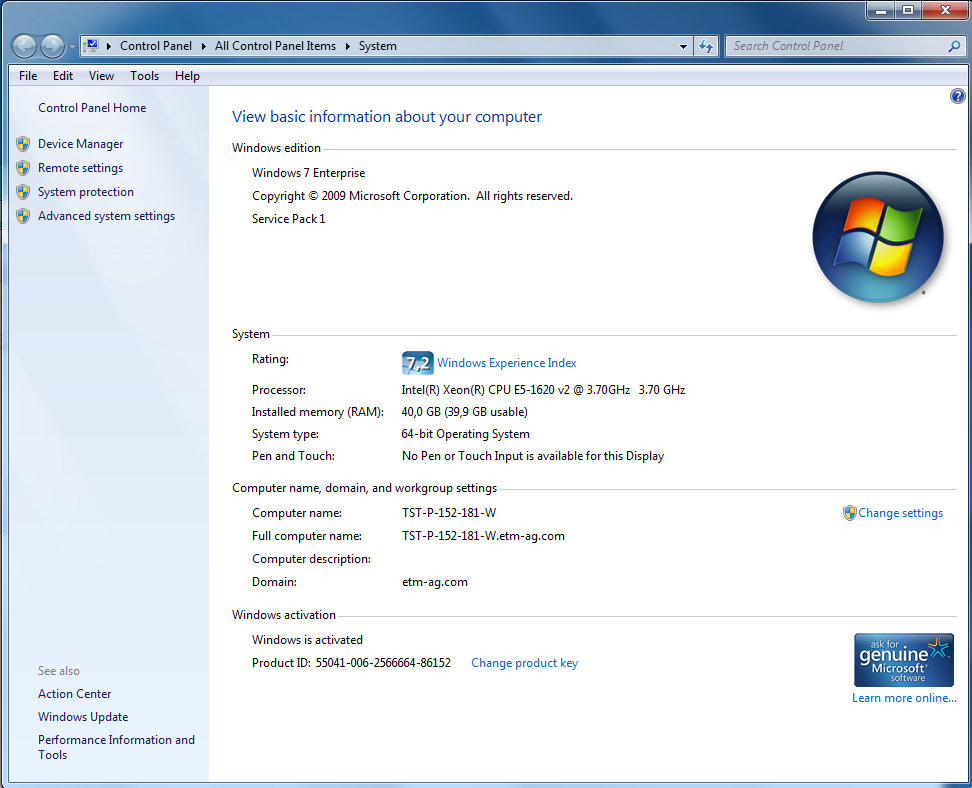The width and height of the screenshot is (972, 788).
Task: Open the address bar history dropdown arrow
Action: coord(683,46)
